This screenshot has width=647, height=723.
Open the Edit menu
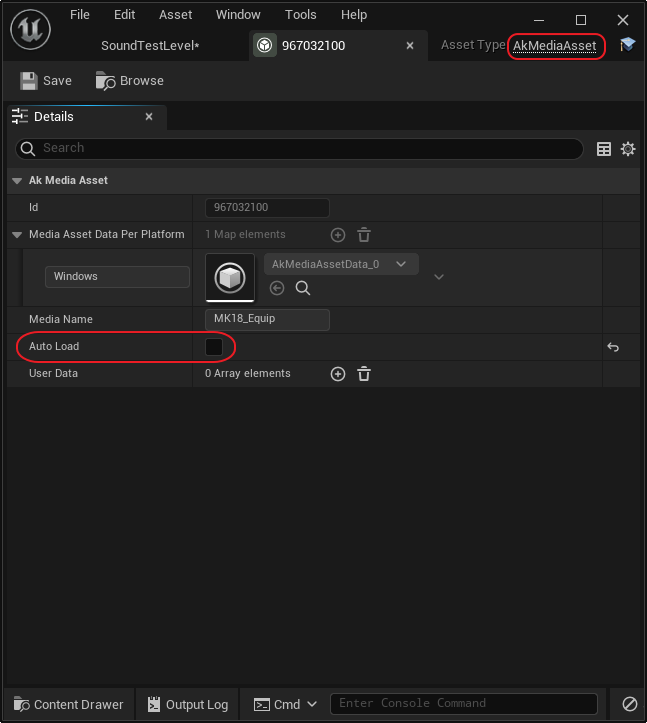tap(125, 15)
